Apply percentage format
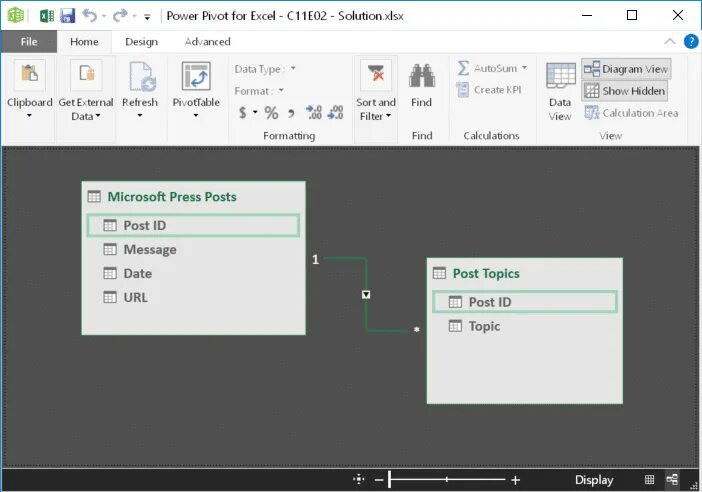 point(271,112)
